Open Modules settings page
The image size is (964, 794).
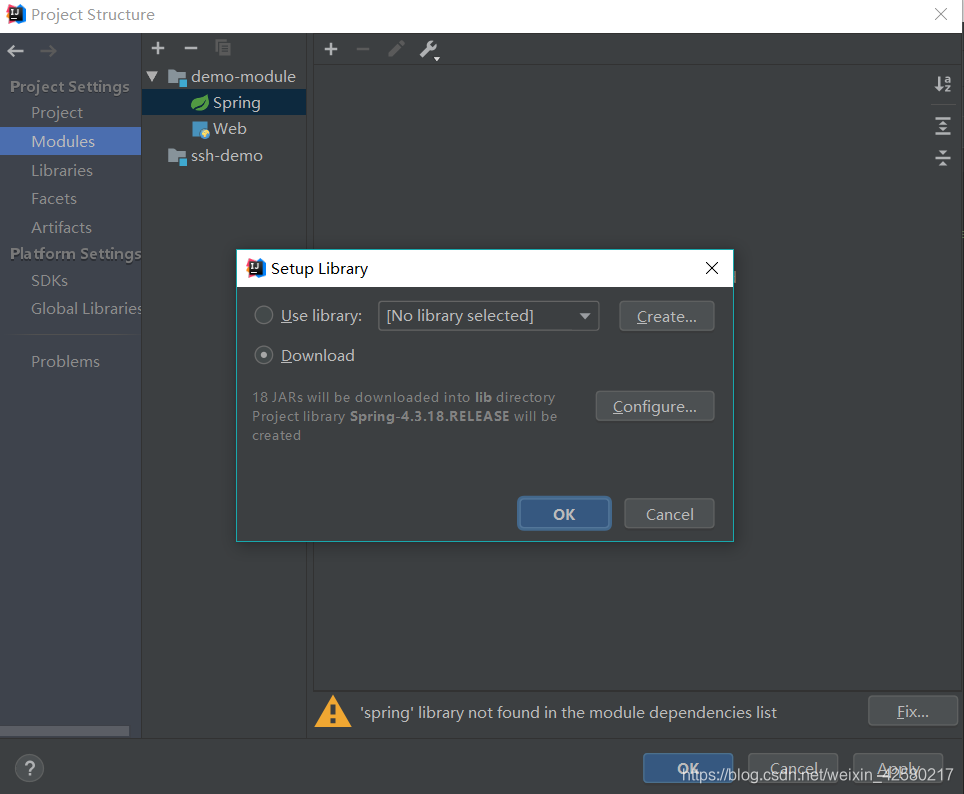71,141
